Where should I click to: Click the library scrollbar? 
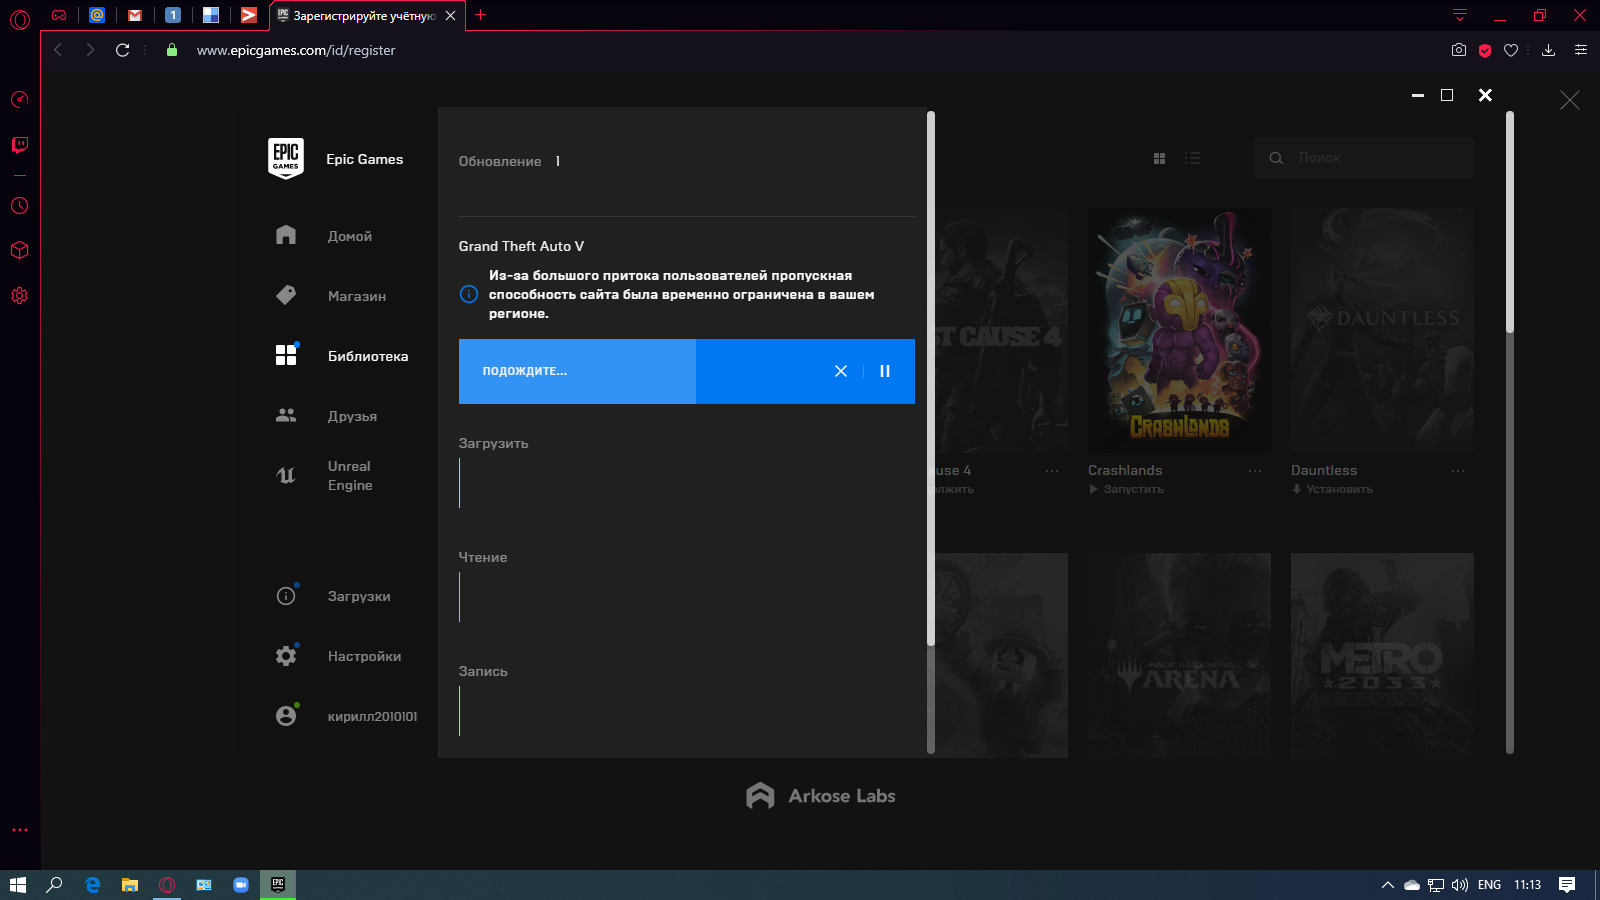point(1510,222)
